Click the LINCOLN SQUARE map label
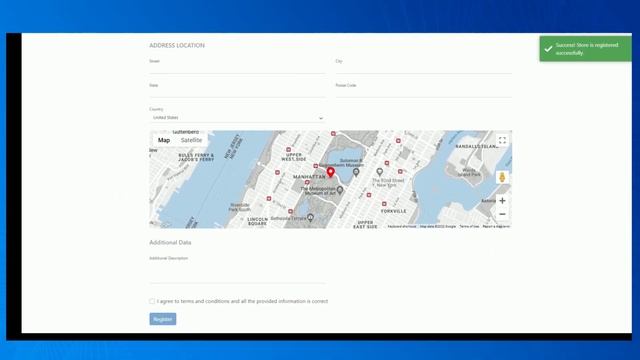 point(257,221)
